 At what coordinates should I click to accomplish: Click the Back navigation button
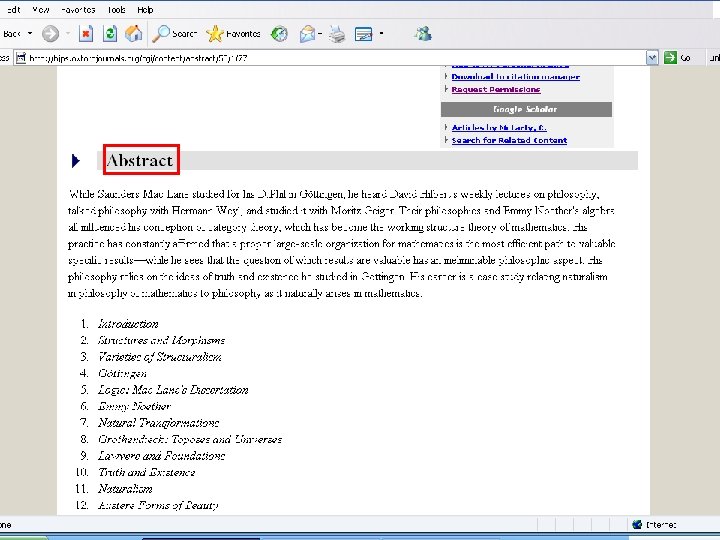[x=11, y=34]
